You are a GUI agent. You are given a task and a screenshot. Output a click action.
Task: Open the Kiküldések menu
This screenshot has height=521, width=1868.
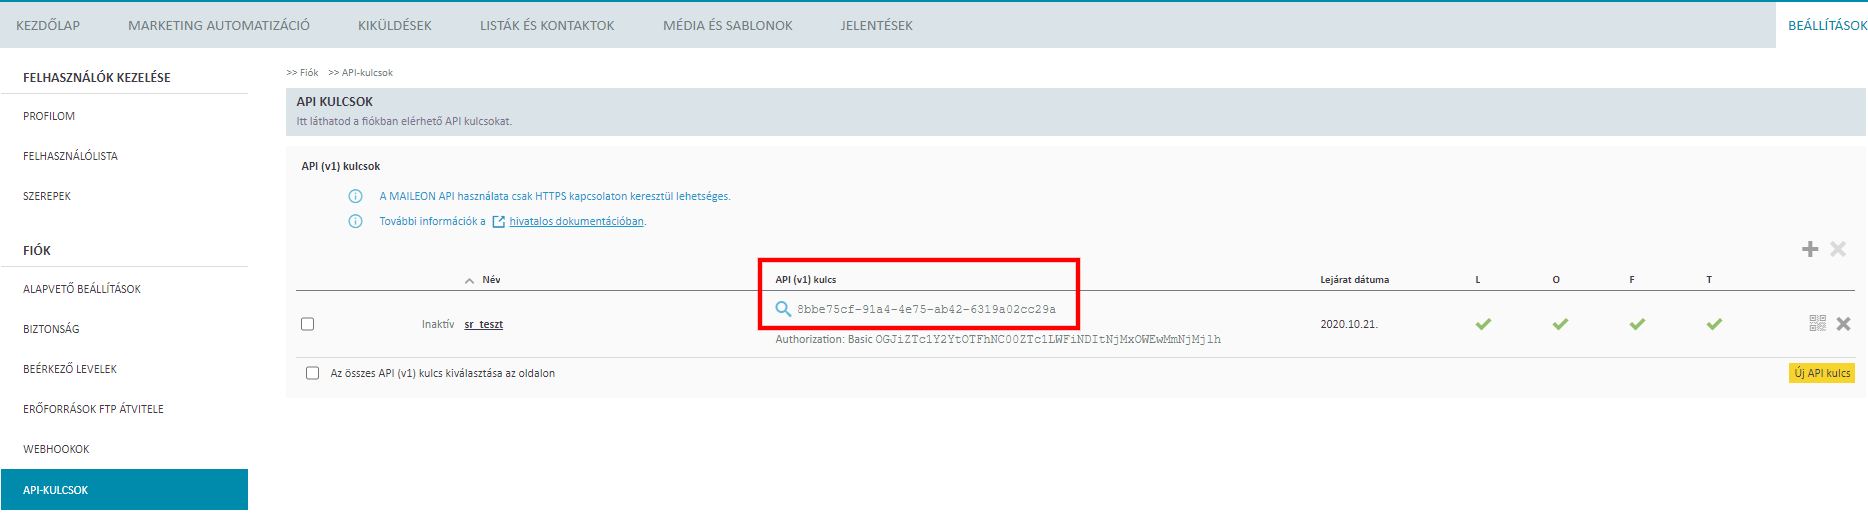pyautogui.click(x=395, y=25)
